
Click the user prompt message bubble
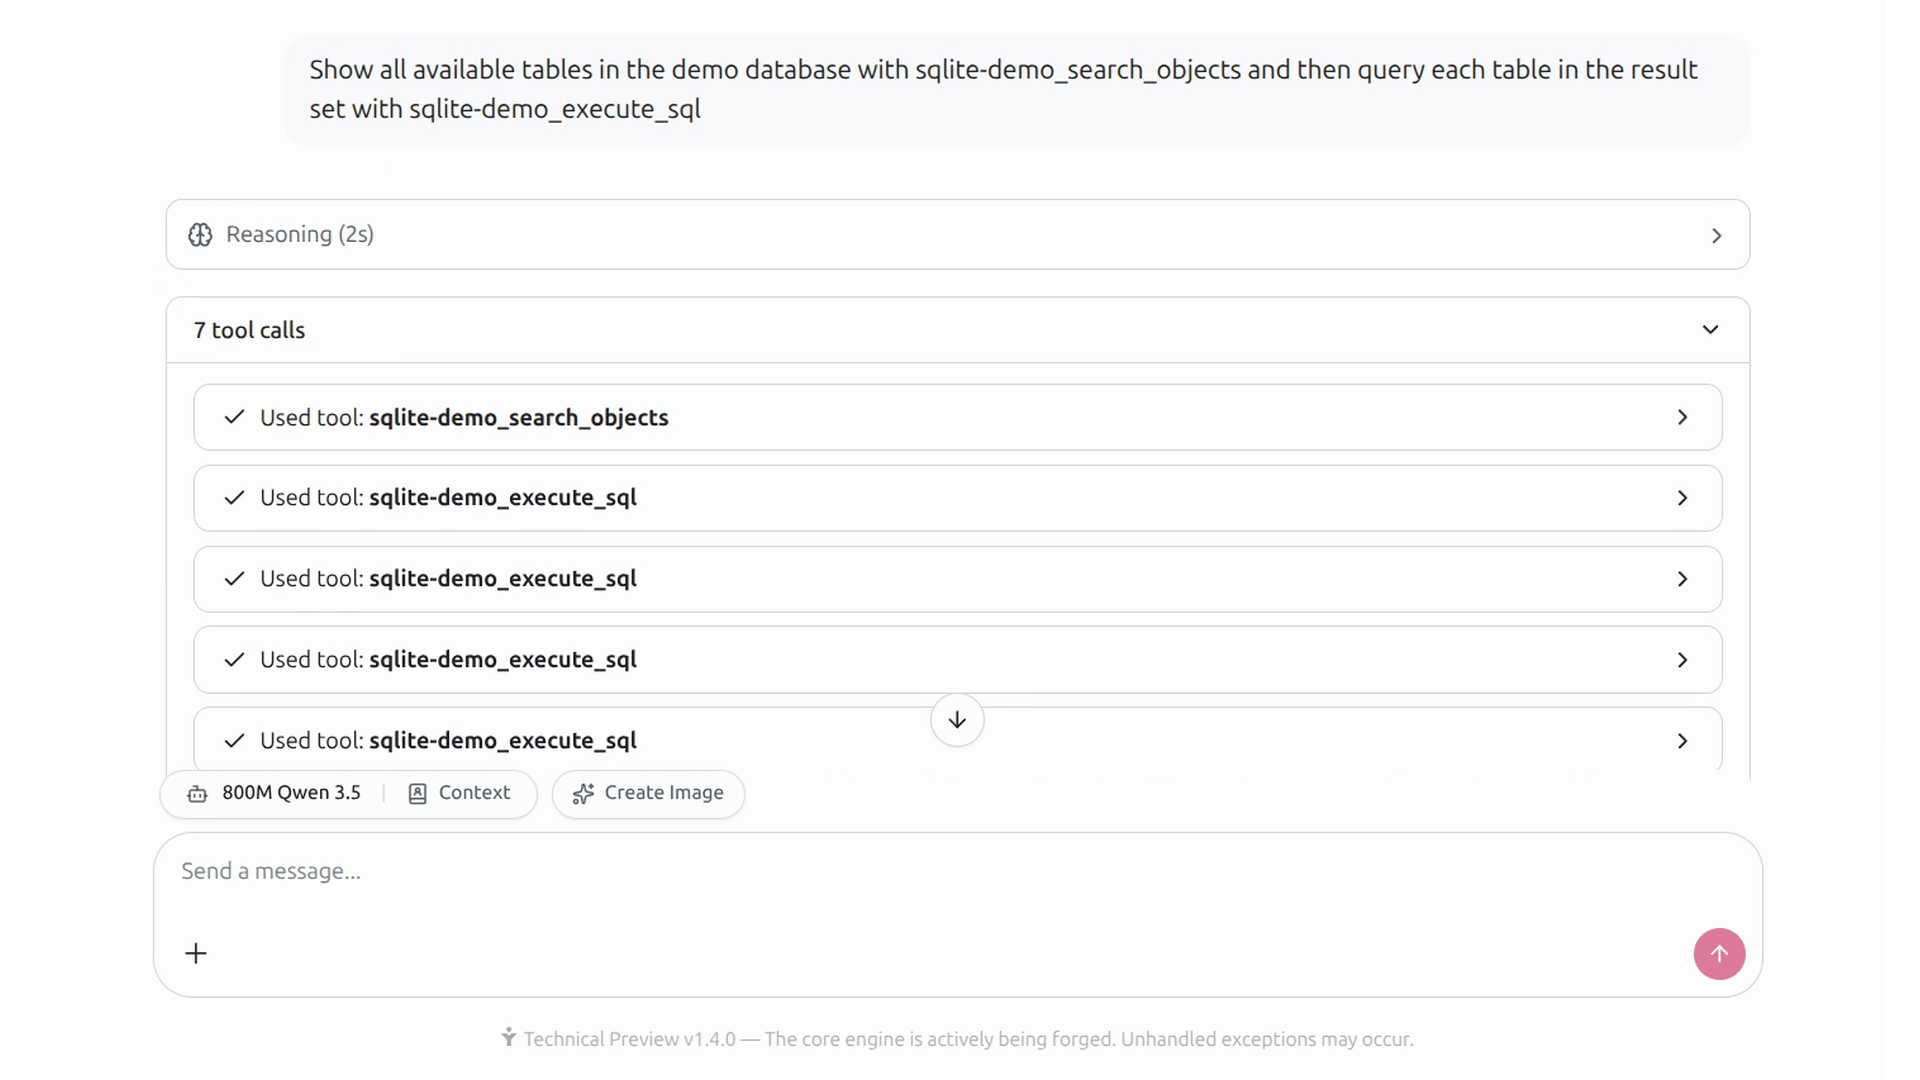tap(1017, 91)
